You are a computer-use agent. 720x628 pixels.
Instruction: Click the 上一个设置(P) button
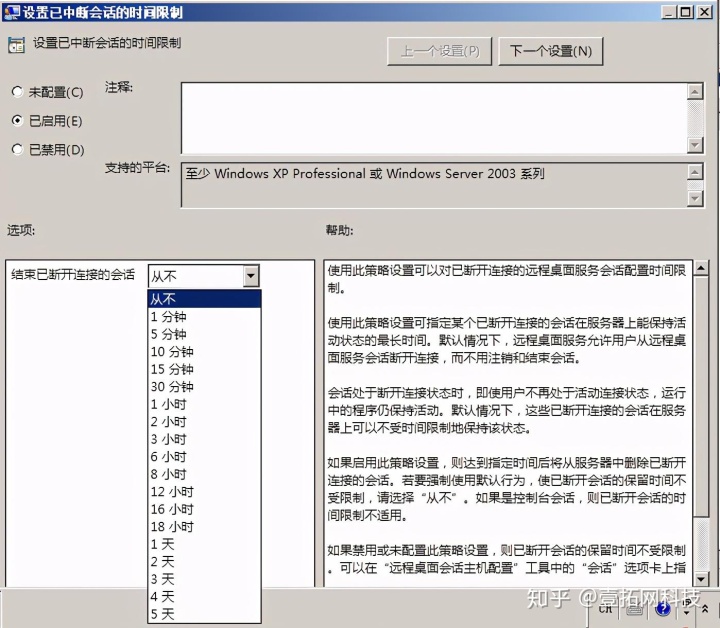(x=439, y=51)
